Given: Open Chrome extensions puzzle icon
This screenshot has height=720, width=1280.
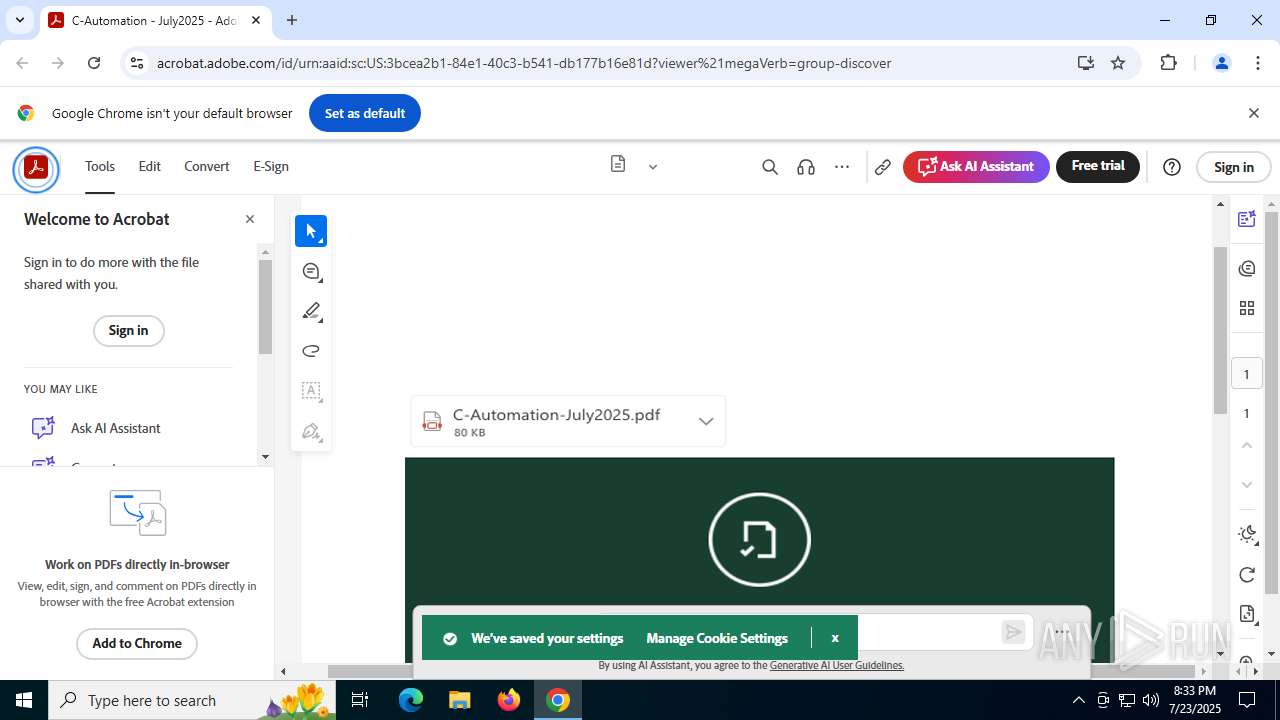Looking at the screenshot, I should (1168, 63).
